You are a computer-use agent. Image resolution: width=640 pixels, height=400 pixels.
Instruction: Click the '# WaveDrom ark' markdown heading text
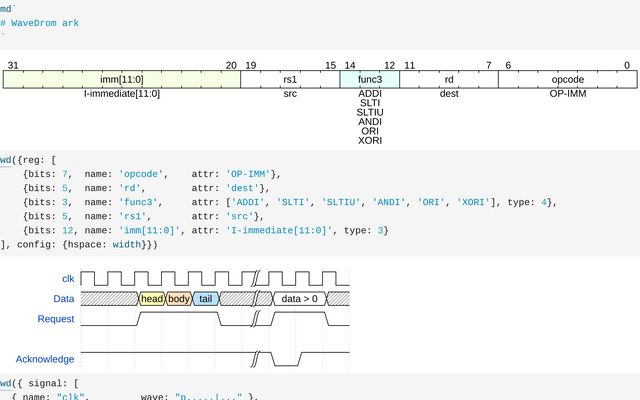tap(40, 23)
